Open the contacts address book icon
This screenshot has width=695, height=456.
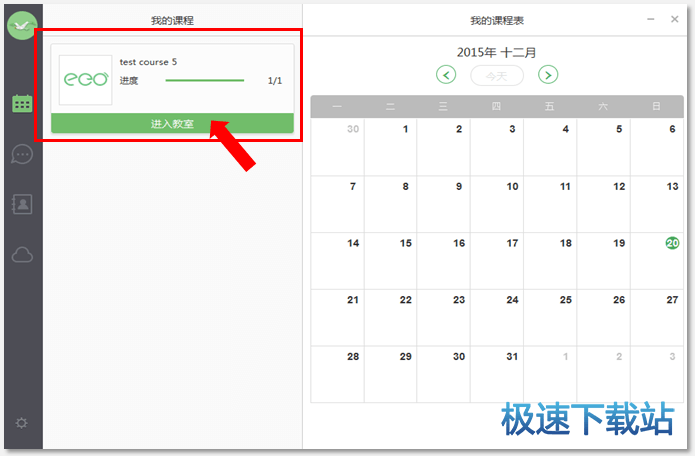pyautogui.click(x=22, y=204)
